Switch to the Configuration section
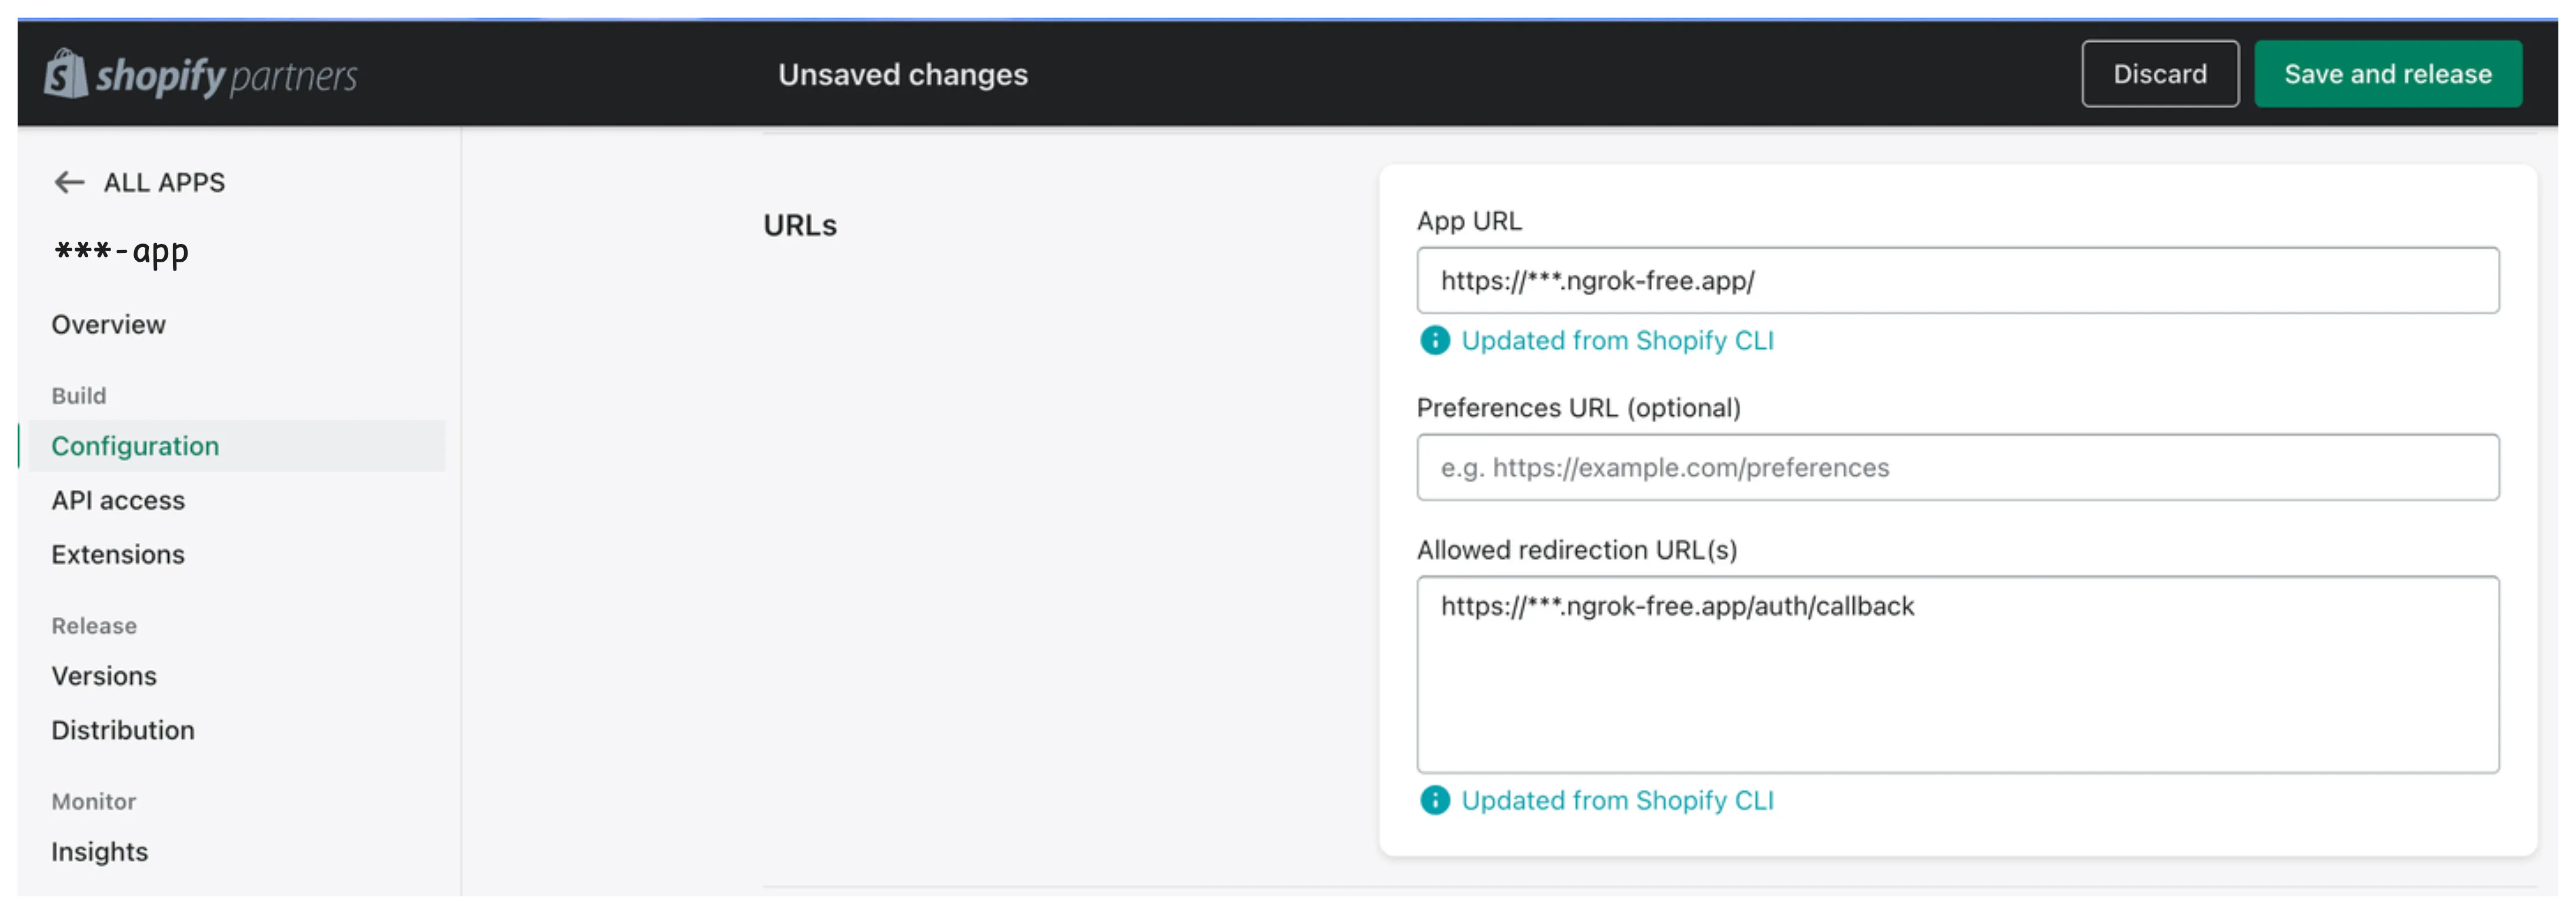The height and width of the screenshot is (914, 2576). point(135,446)
